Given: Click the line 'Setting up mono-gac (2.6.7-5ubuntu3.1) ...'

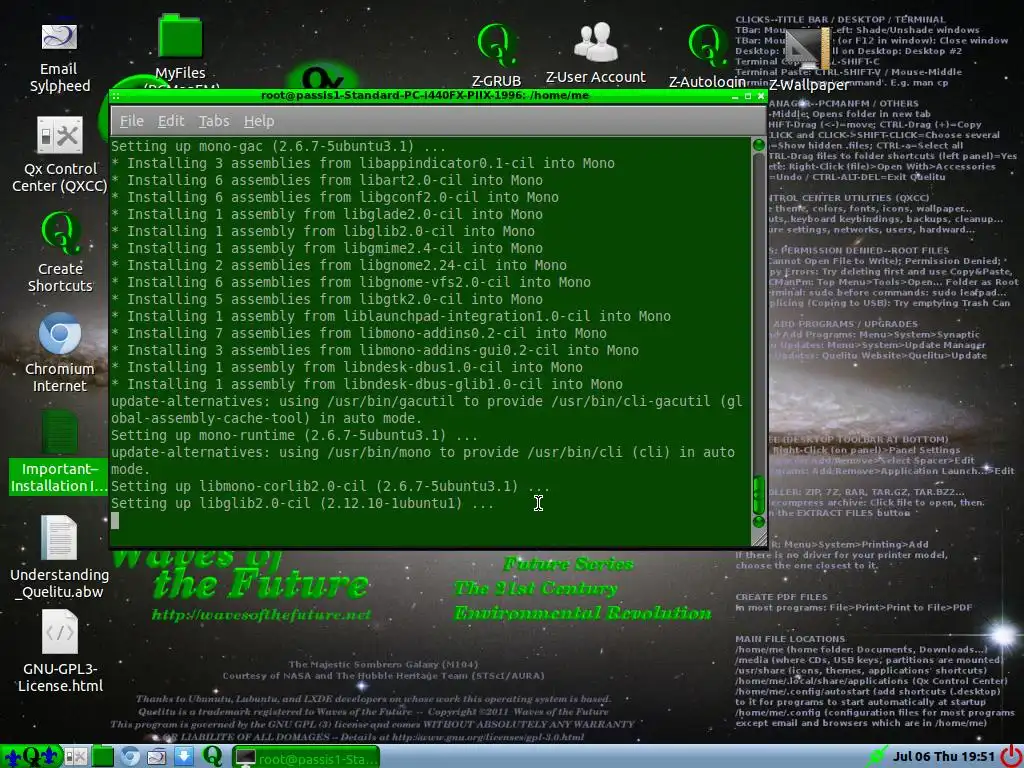Looking at the screenshot, I should tap(279, 146).
